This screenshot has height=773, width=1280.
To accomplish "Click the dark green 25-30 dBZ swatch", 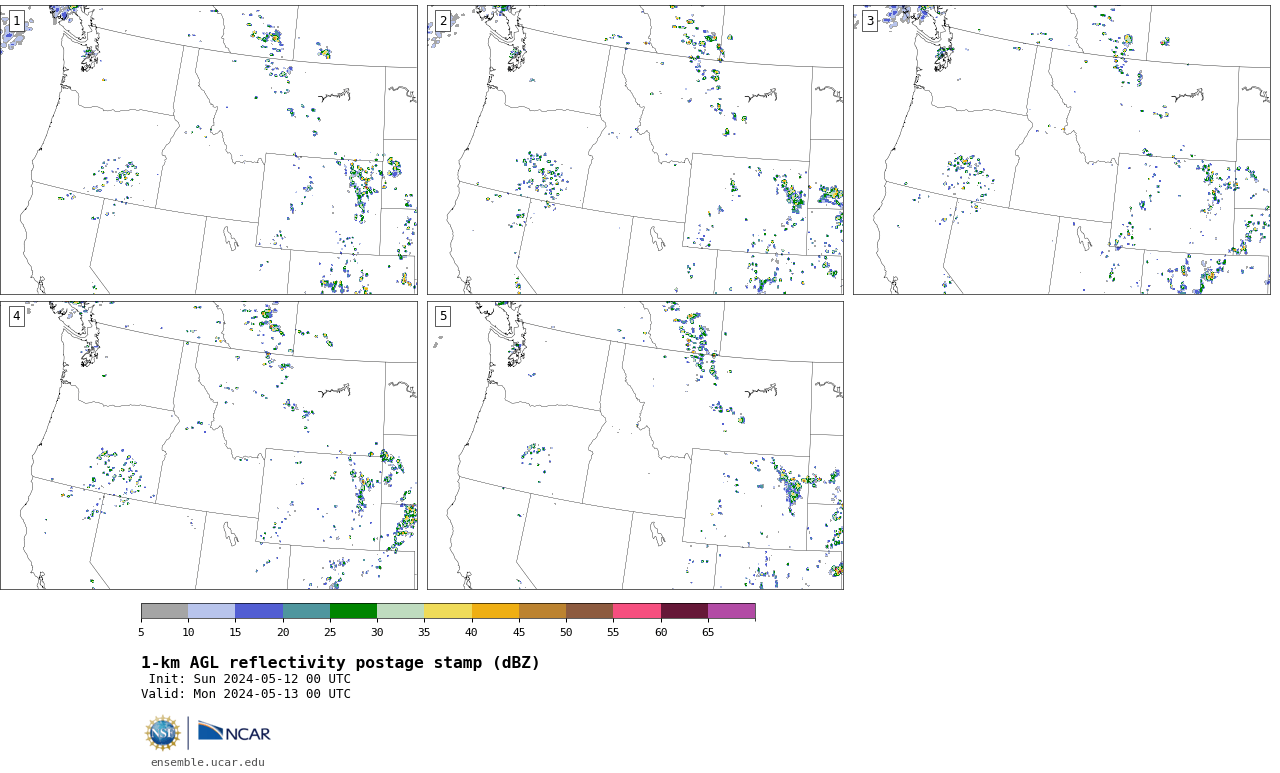I will click(353, 611).
